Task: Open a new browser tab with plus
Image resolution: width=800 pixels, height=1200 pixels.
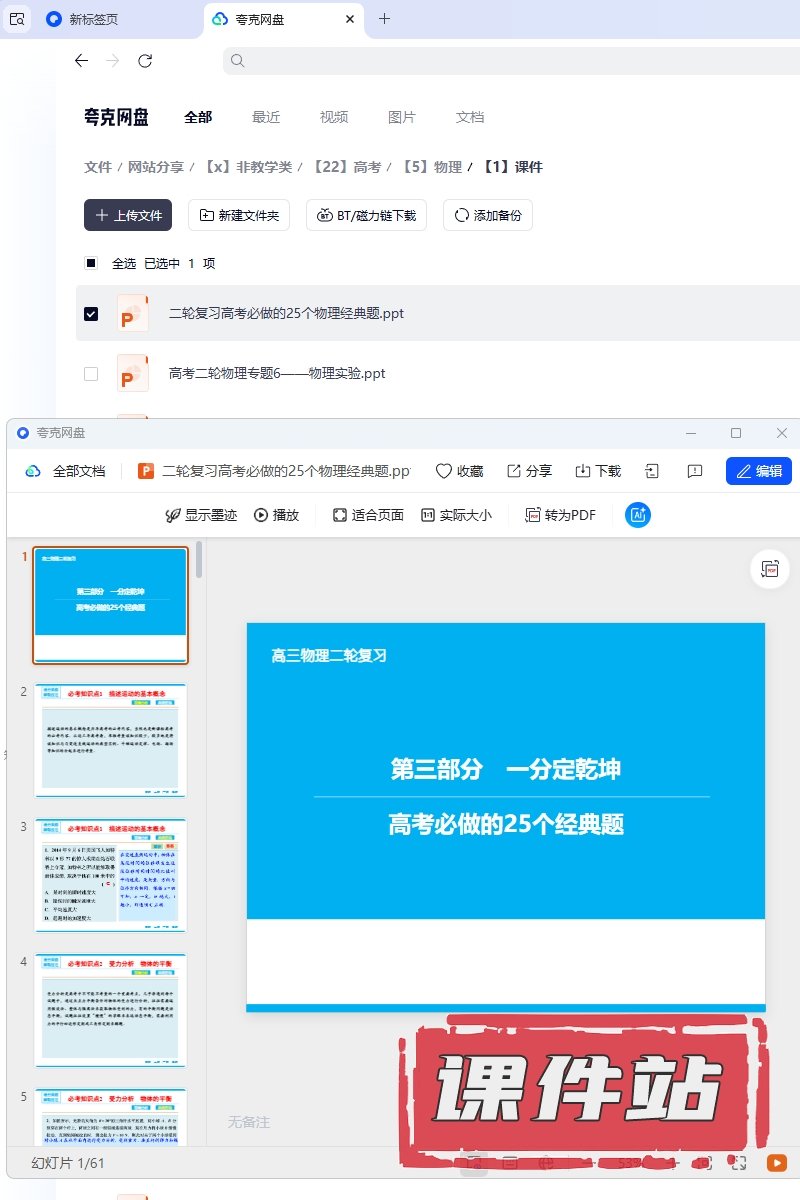Action: coord(384,19)
